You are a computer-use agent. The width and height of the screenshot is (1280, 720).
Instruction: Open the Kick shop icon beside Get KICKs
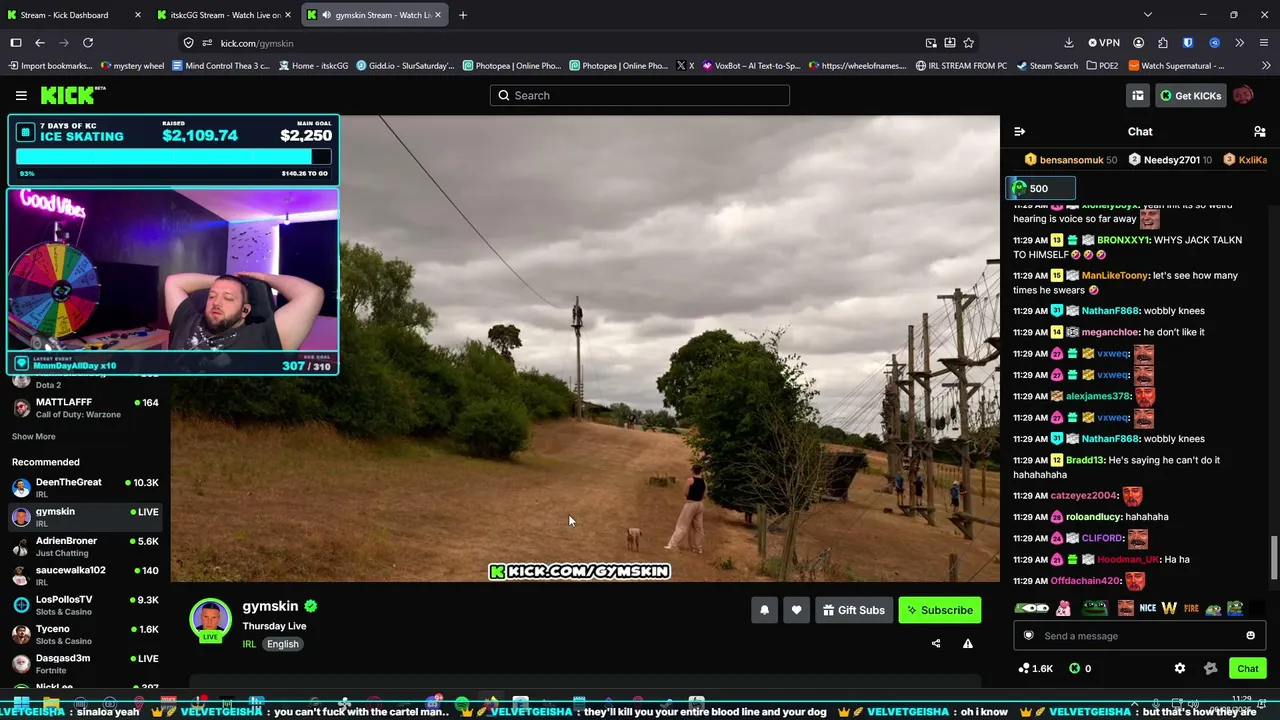1138,95
